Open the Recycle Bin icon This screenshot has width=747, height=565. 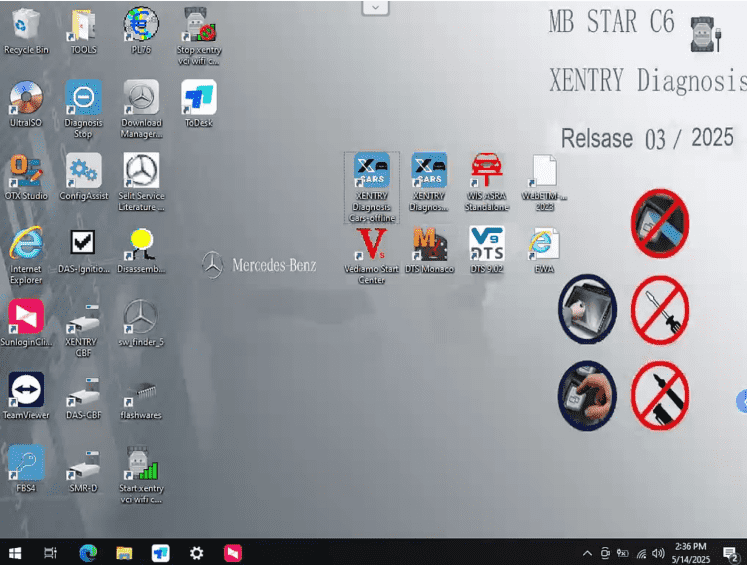pyautogui.click(x=26, y=31)
